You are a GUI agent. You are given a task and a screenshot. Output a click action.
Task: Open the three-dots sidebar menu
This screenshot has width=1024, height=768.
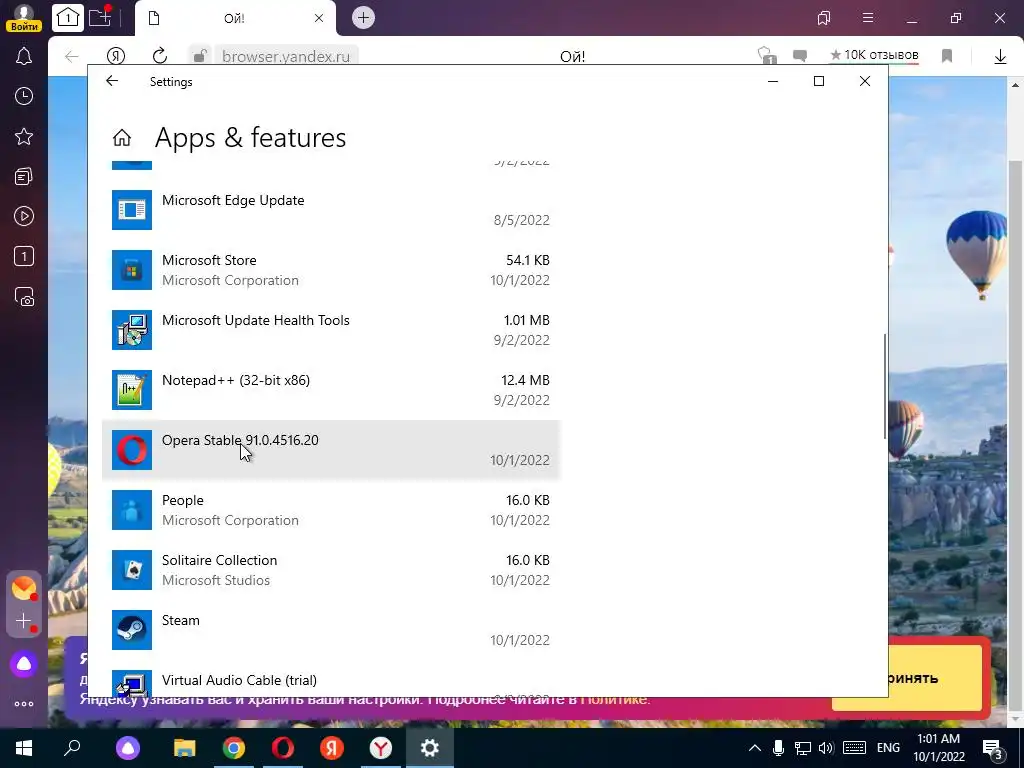24,704
